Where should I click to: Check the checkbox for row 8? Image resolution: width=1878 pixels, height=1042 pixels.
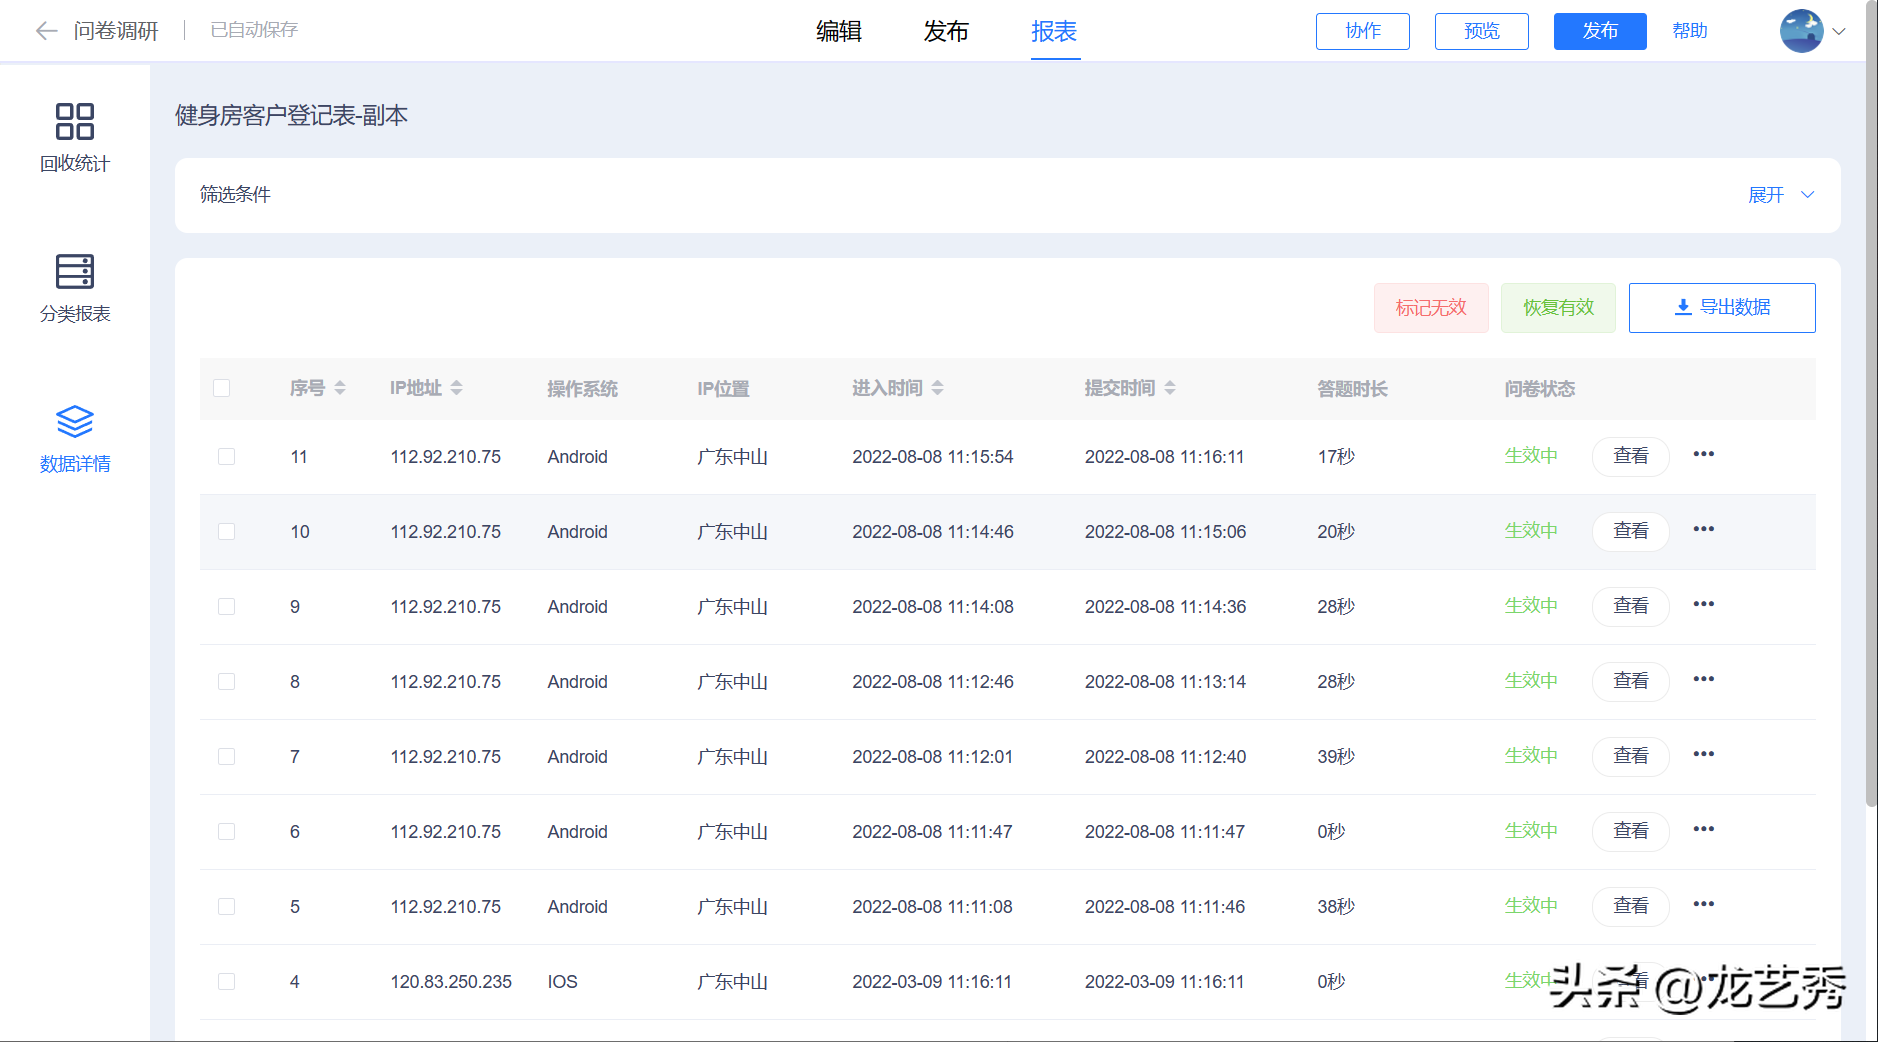227,682
